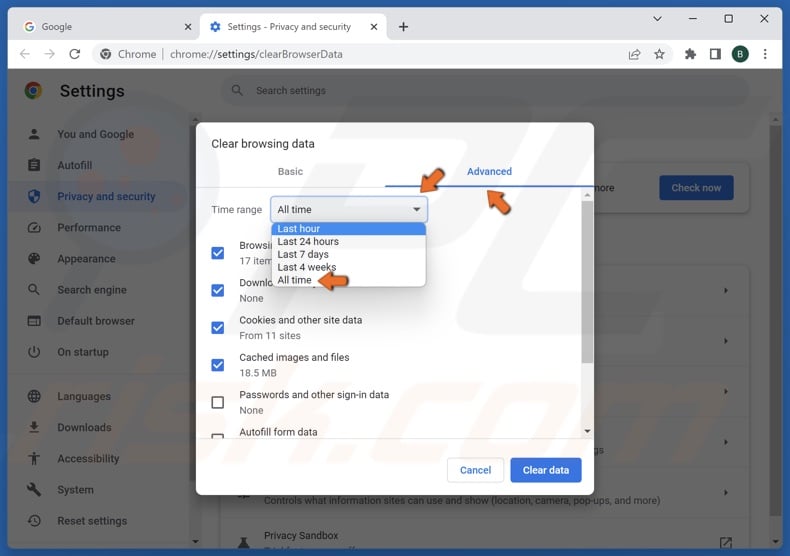Open tab search chevron in title bar
Viewport: 790px width, 556px height.
pyautogui.click(x=657, y=19)
